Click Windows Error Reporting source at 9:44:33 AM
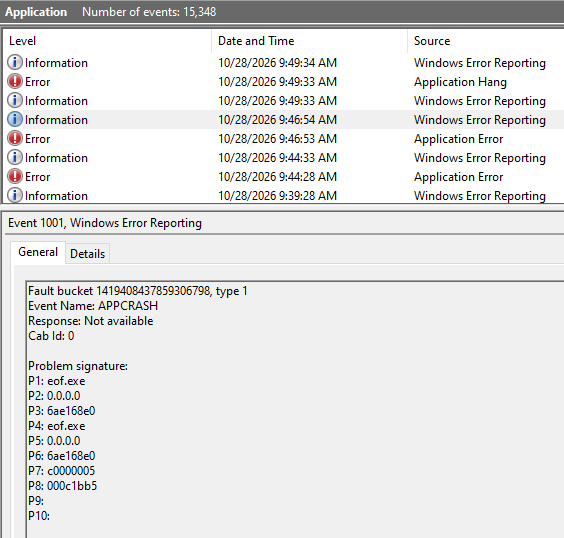The image size is (564, 538). [x=479, y=158]
